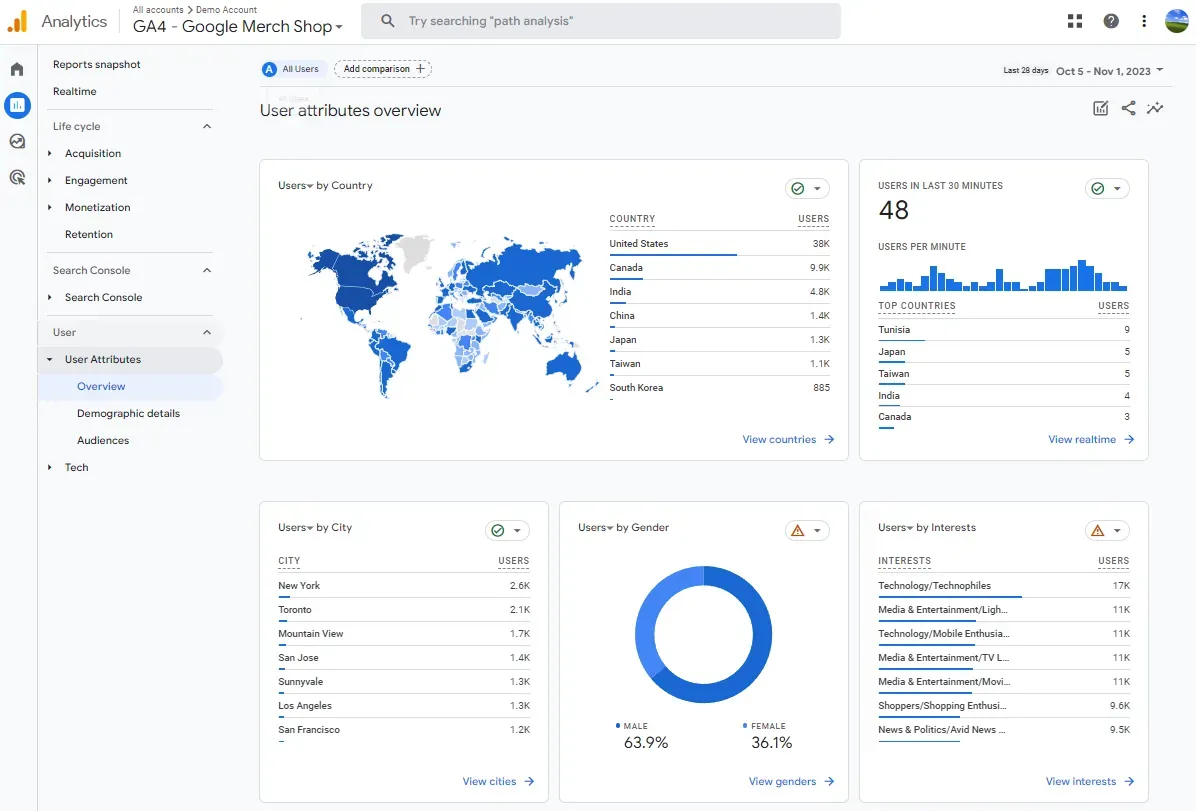Open the Google apps grid icon
Viewport: 1196px width, 811px height.
coord(1075,21)
